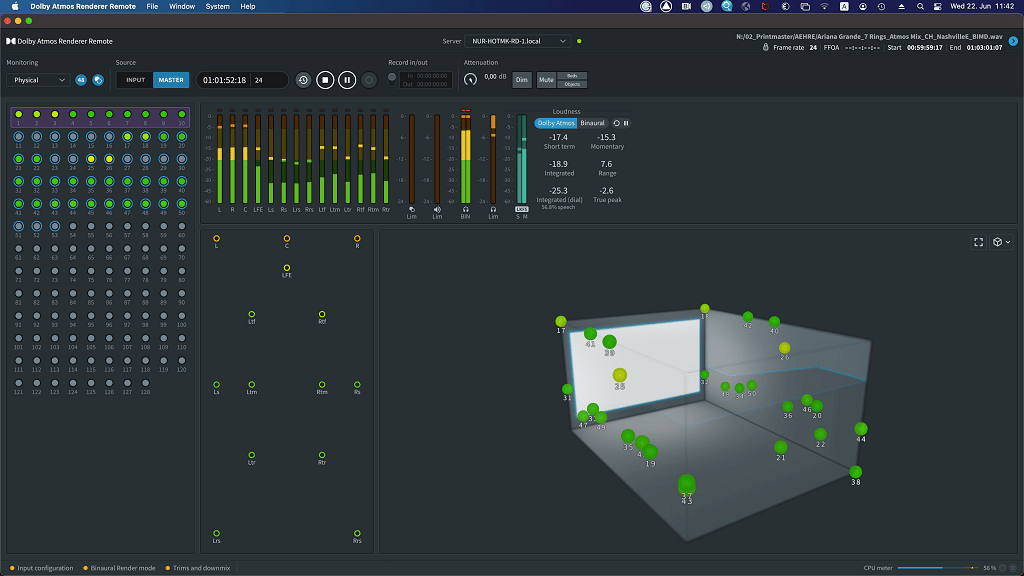Click the 48 kHz sample rate badge
Image resolution: width=1024 pixels, height=576 pixels.
(x=81, y=80)
